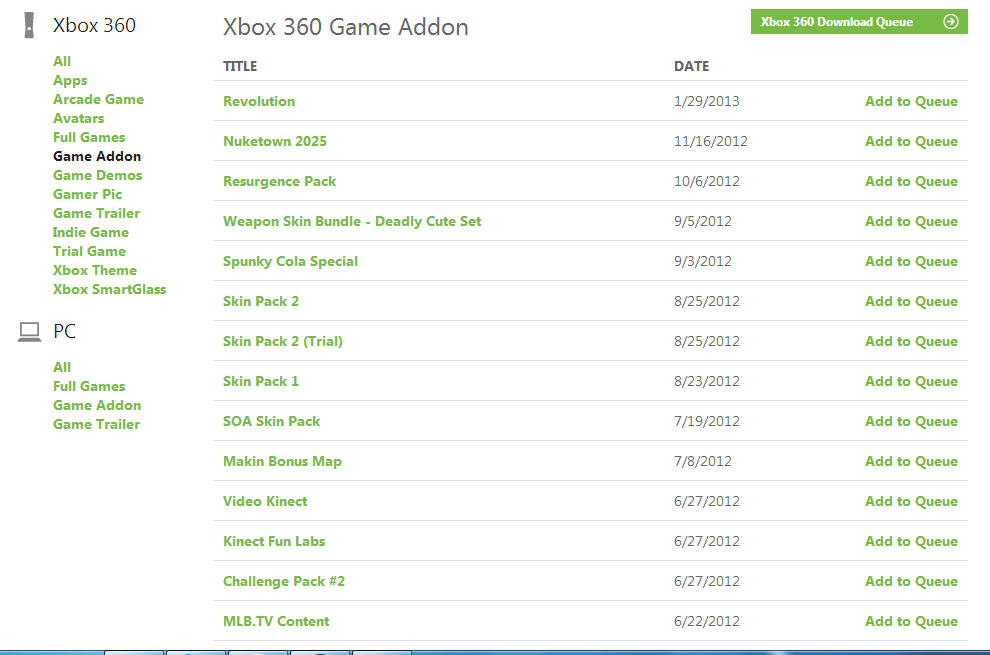Open the Apps category
The height and width of the screenshot is (655, 990).
tap(70, 80)
